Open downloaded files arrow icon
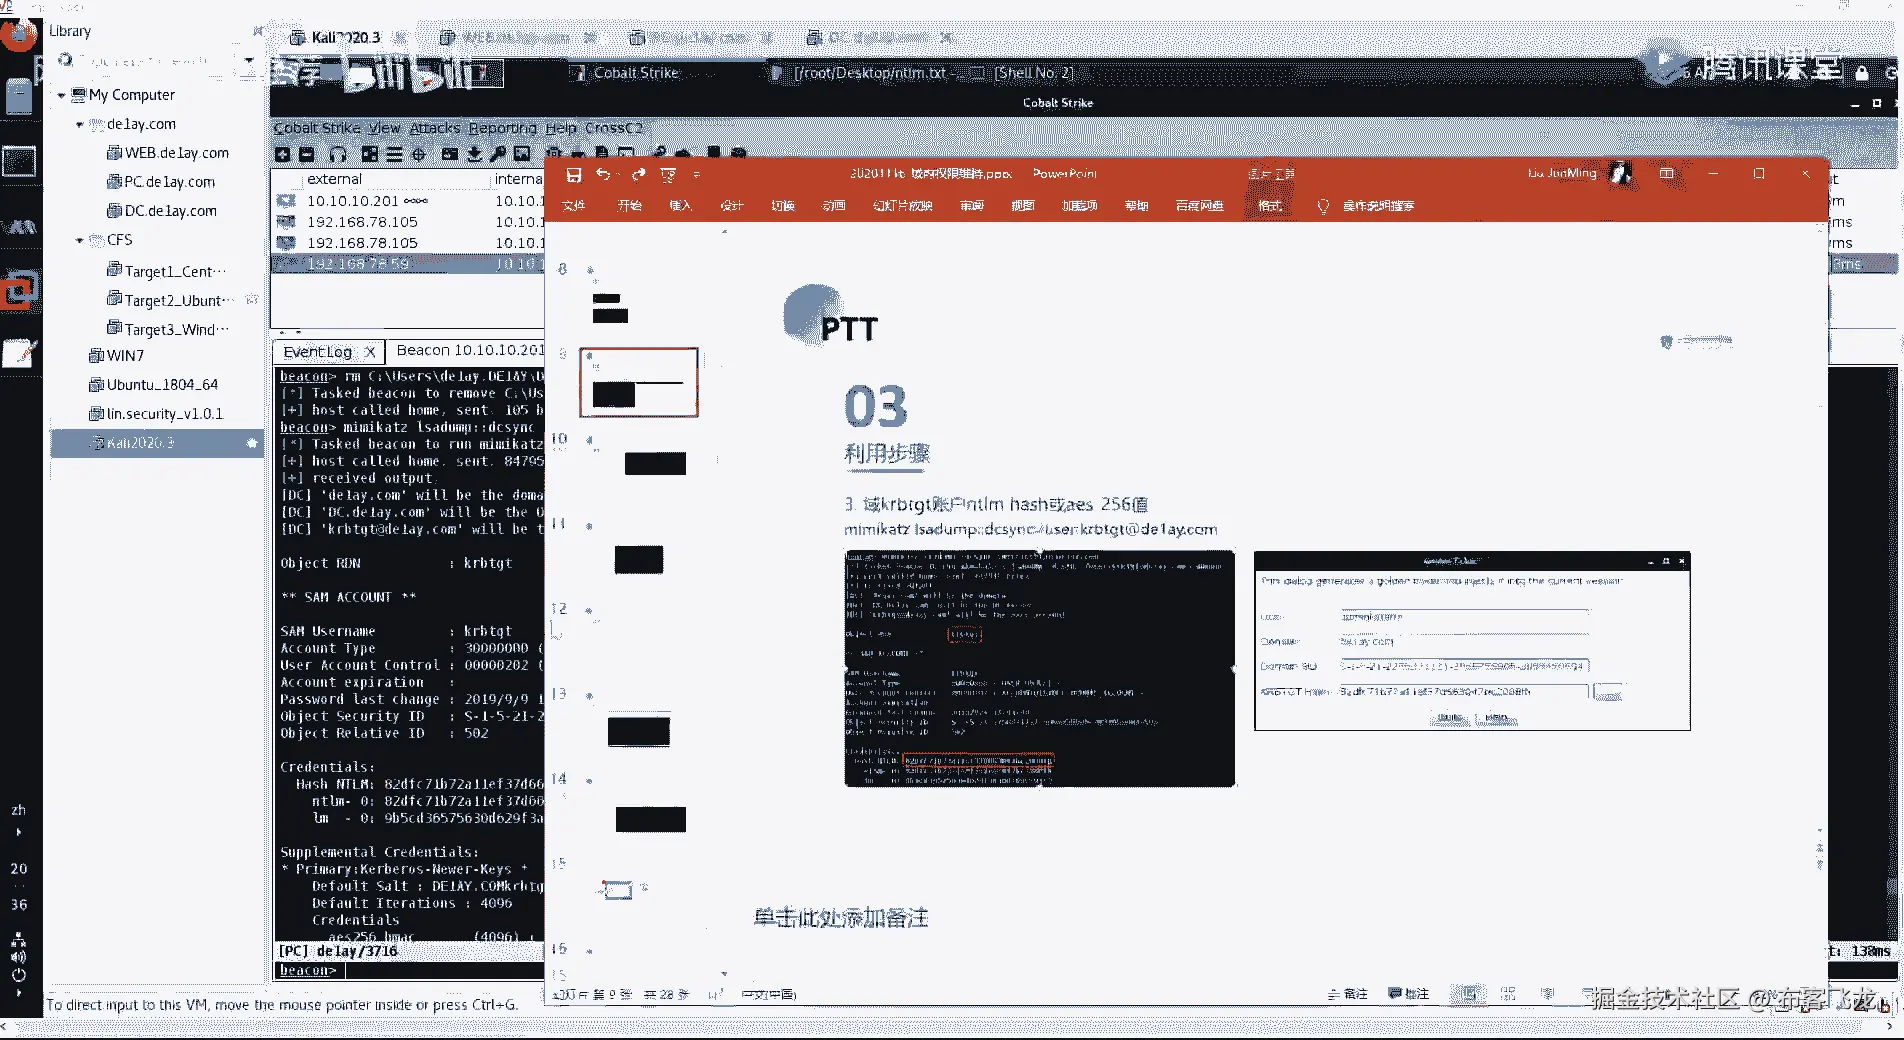This screenshot has height=1040, width=1904. (x=474, y=154)
